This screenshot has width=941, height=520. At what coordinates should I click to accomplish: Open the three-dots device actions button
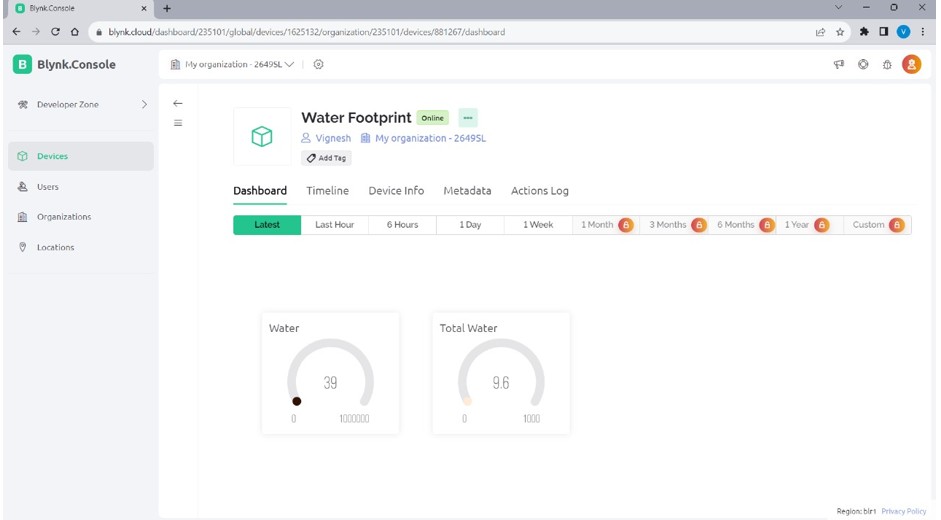[x=467, y=118]
